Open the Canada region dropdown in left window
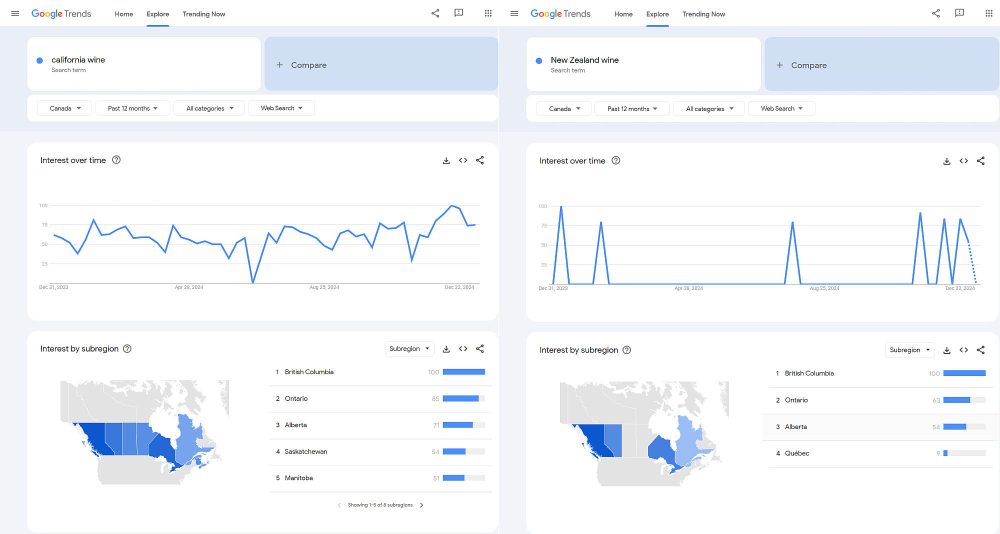 pos(64,108)
